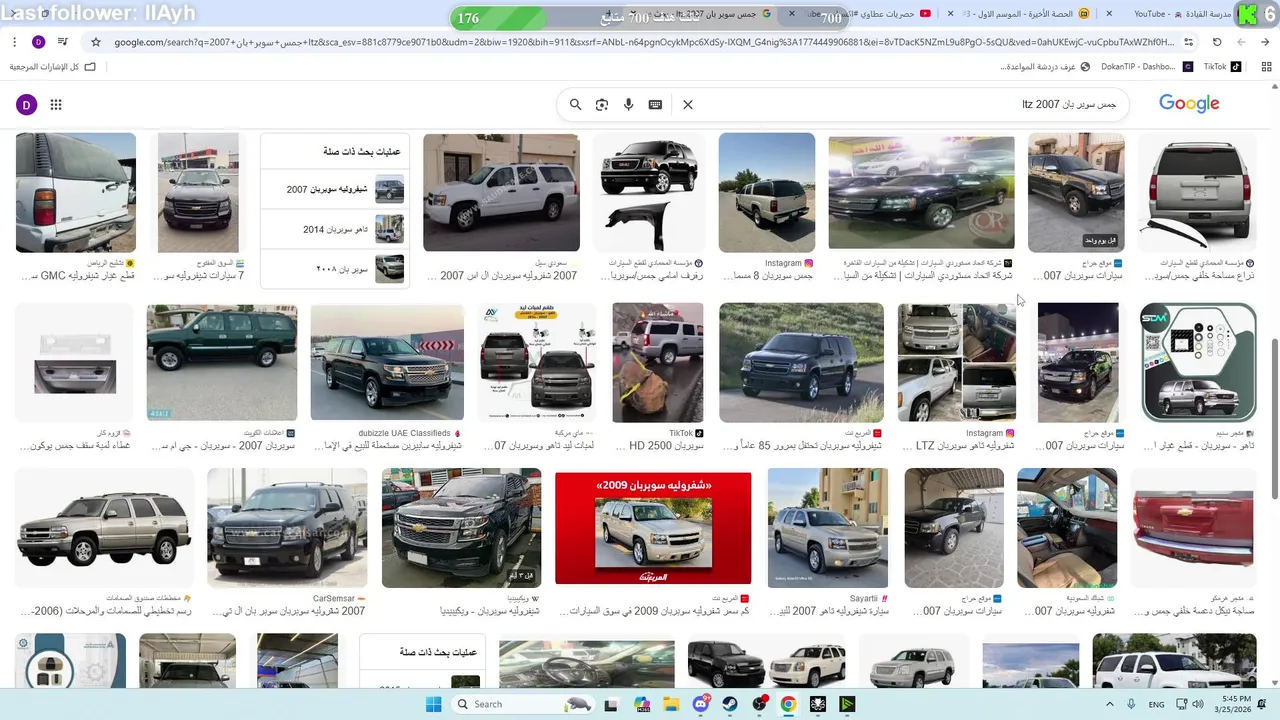Show hidden system tray icons
This screenshot has height=720, width=1280.
pyautogui.click(x=1108, y=704)
